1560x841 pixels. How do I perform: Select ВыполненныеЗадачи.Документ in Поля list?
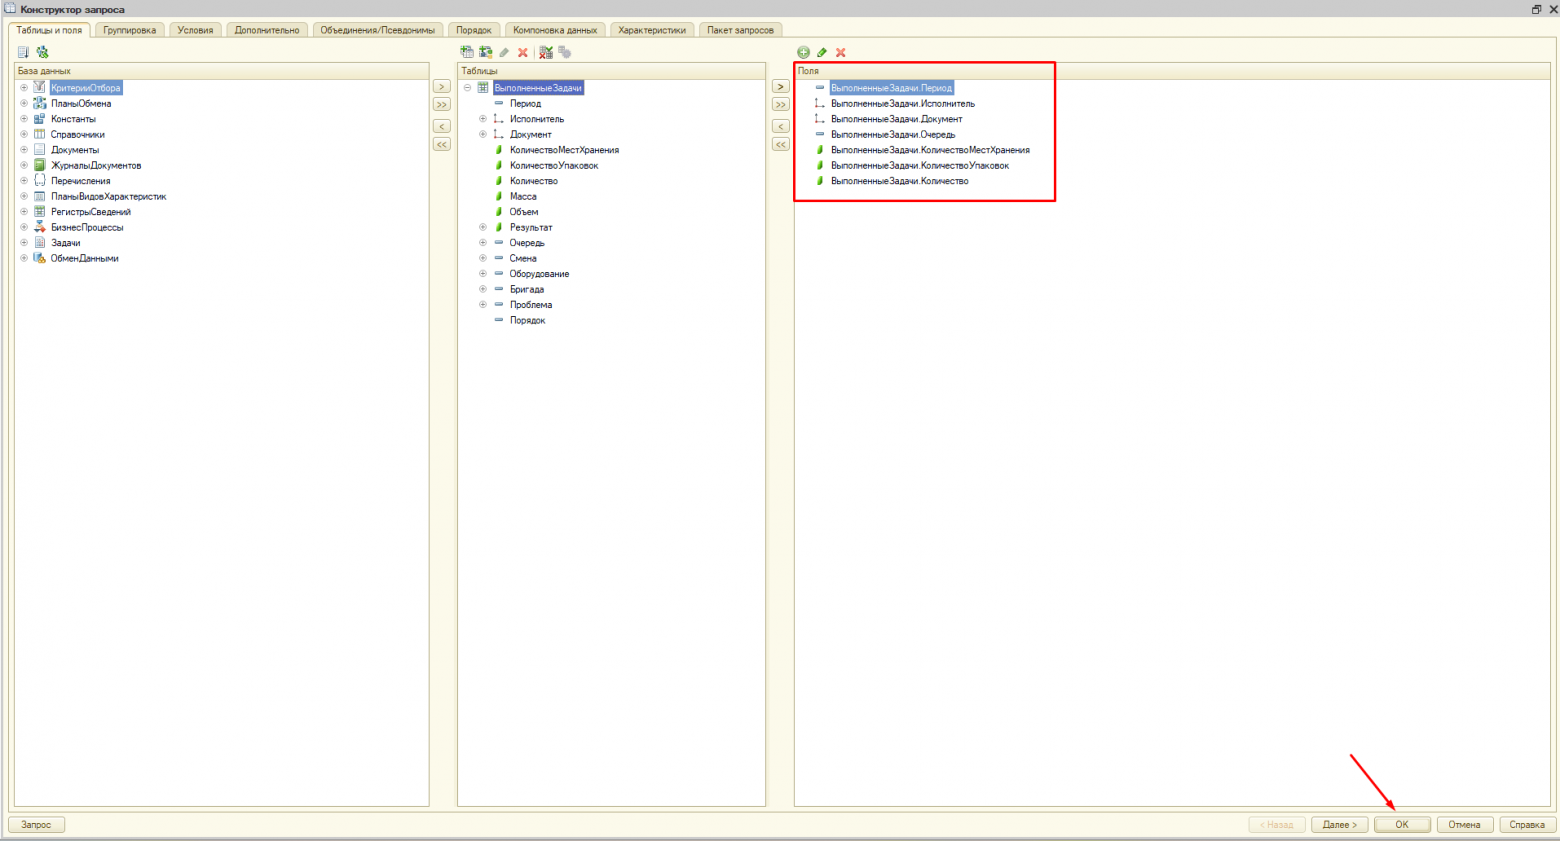tap(896, 119)
